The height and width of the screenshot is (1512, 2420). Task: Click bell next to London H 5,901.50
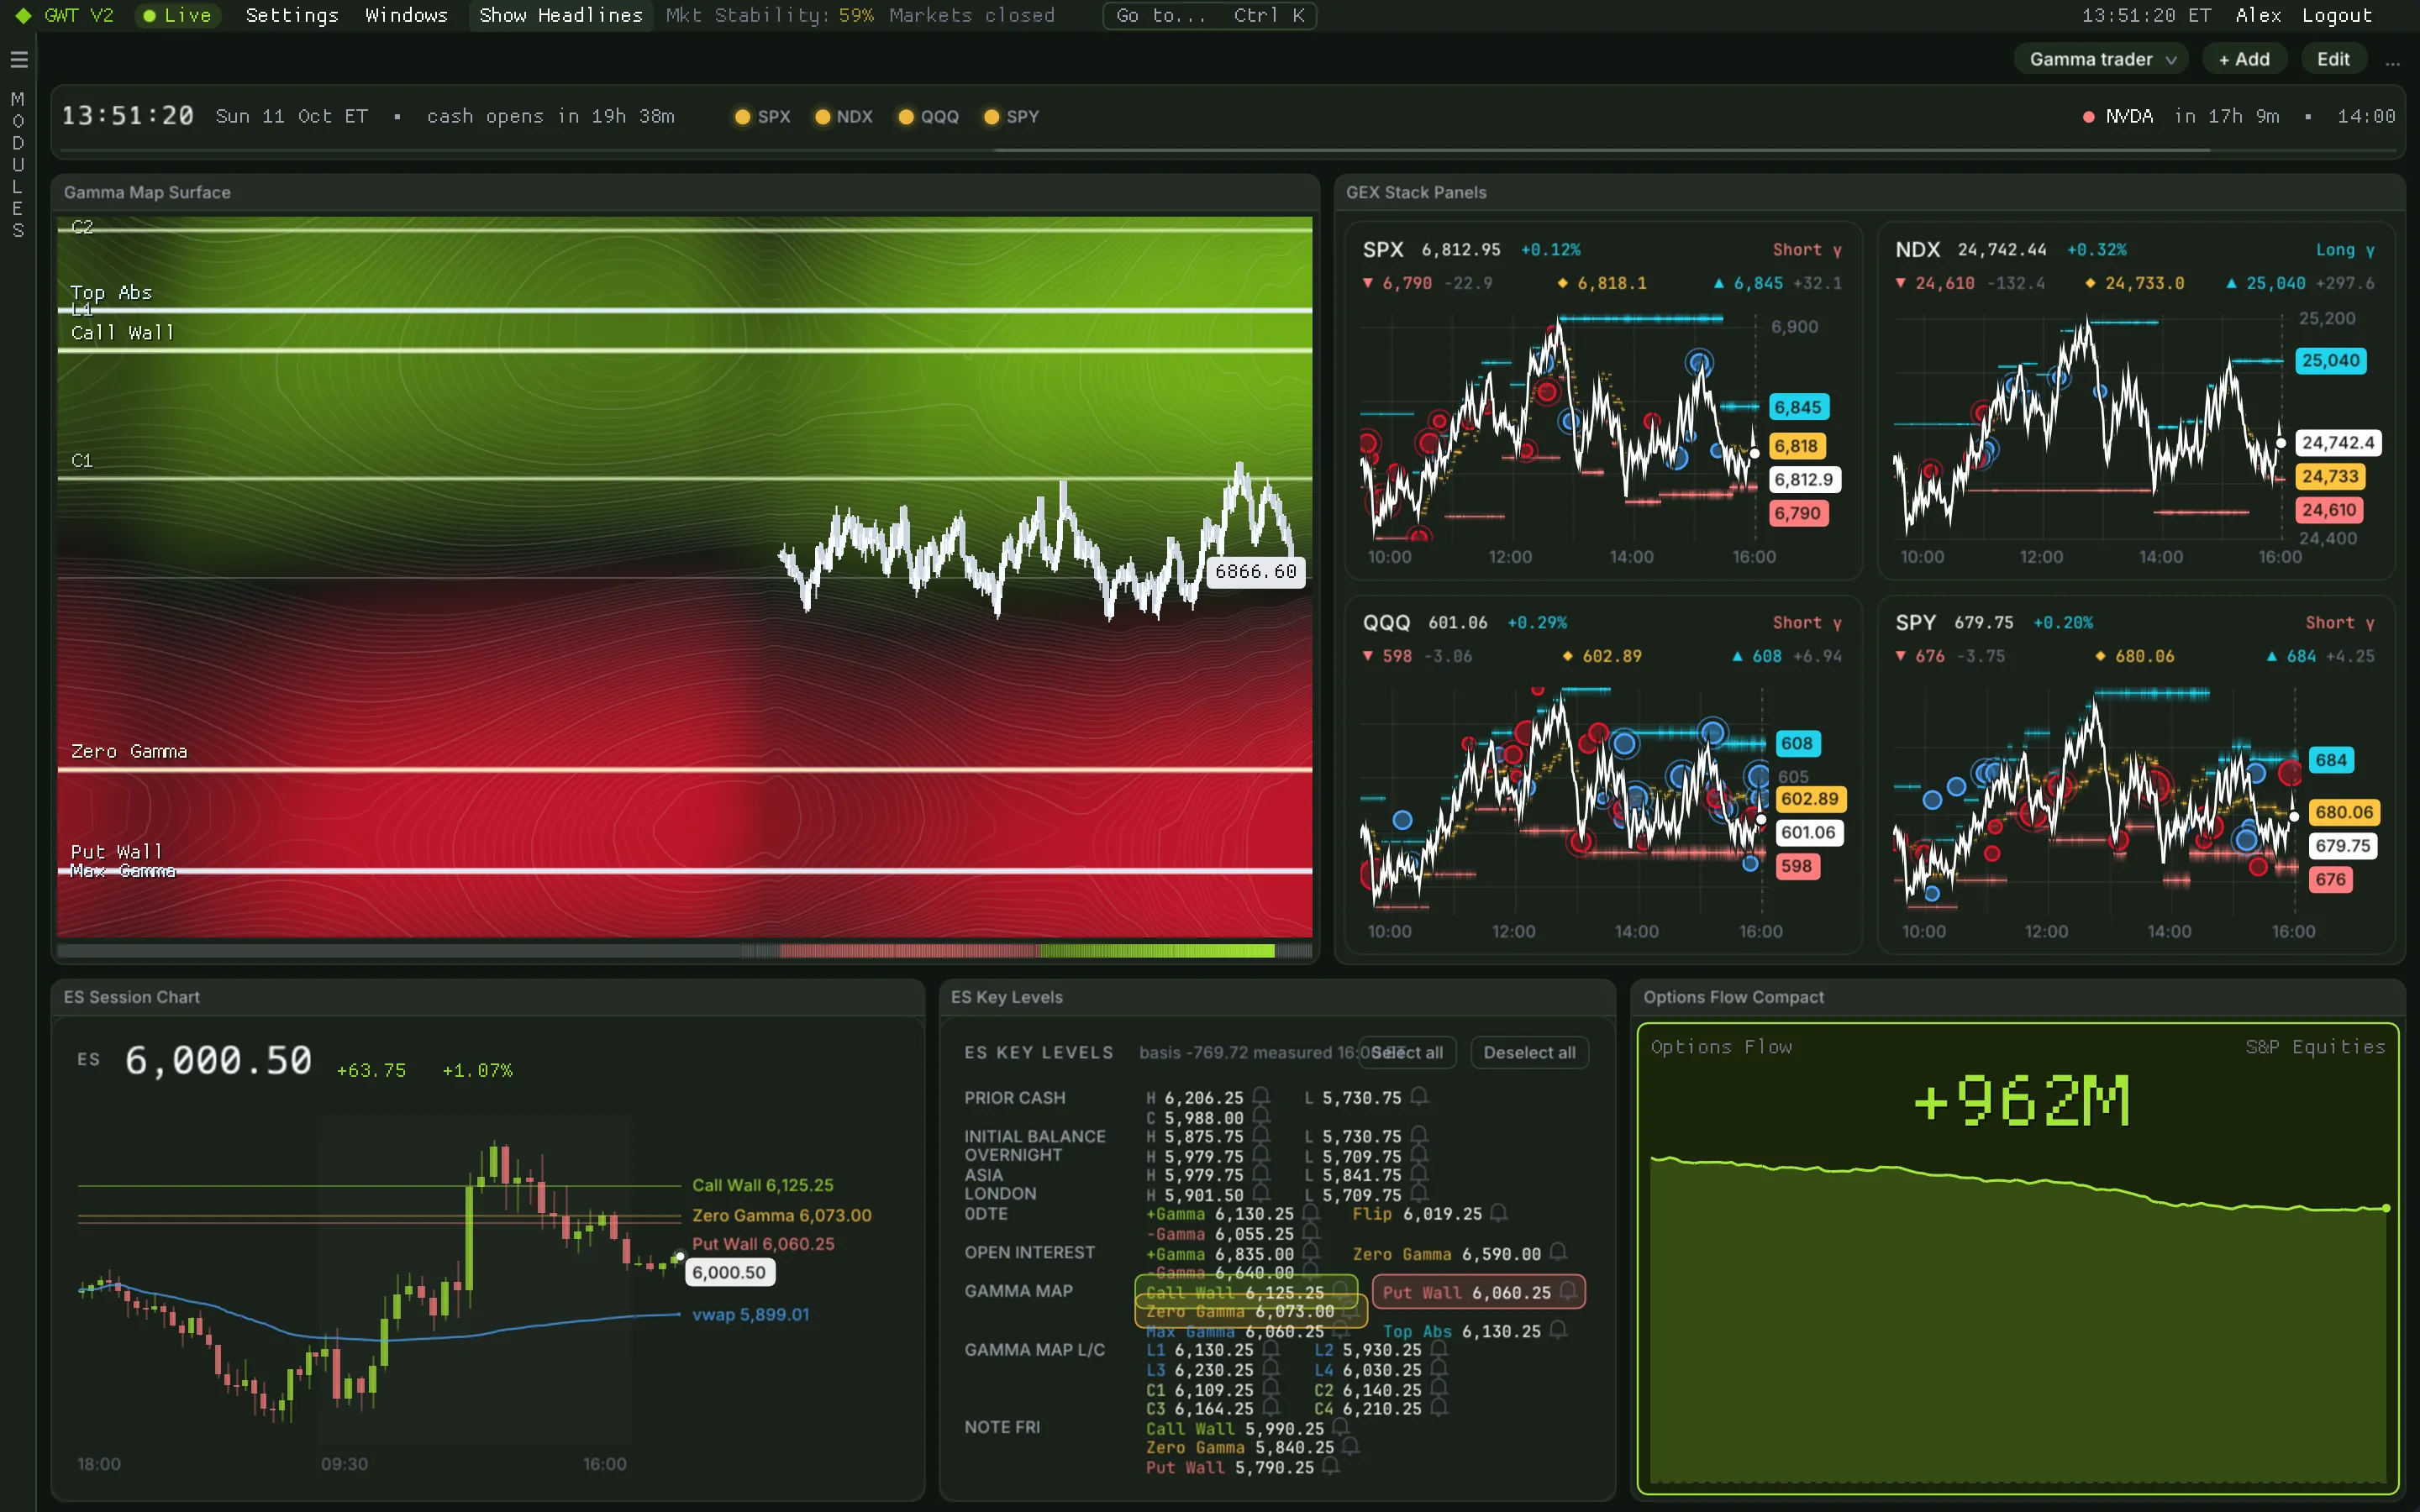[1262, 1193]
